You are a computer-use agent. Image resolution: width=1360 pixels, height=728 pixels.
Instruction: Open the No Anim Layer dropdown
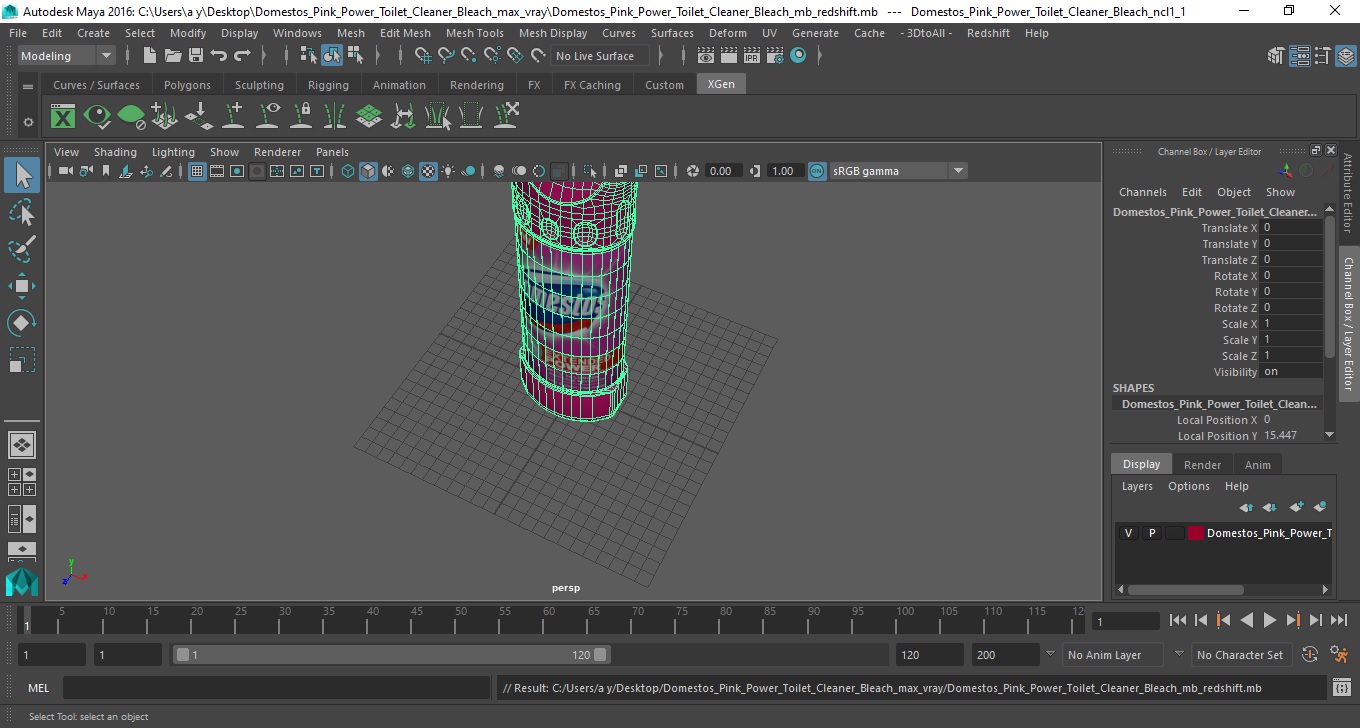1111,655
